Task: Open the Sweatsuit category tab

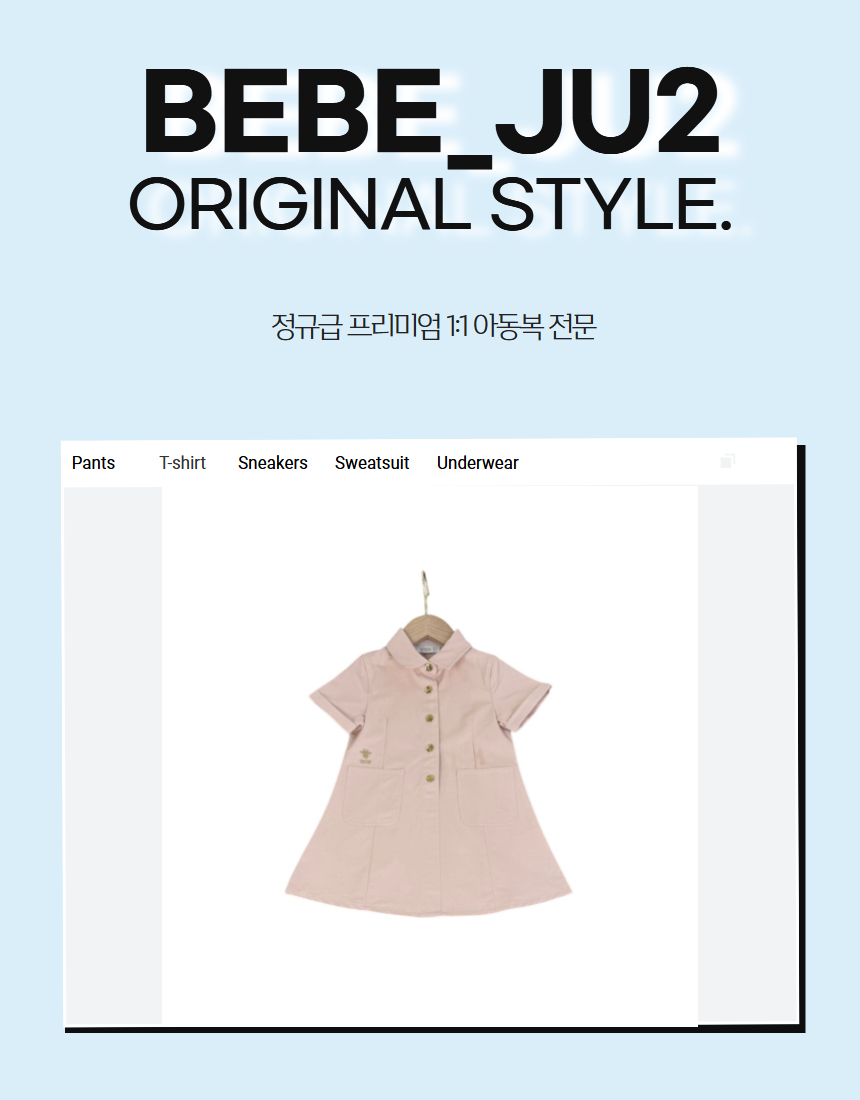Action: pyautogui.click(x=372, y=463)
